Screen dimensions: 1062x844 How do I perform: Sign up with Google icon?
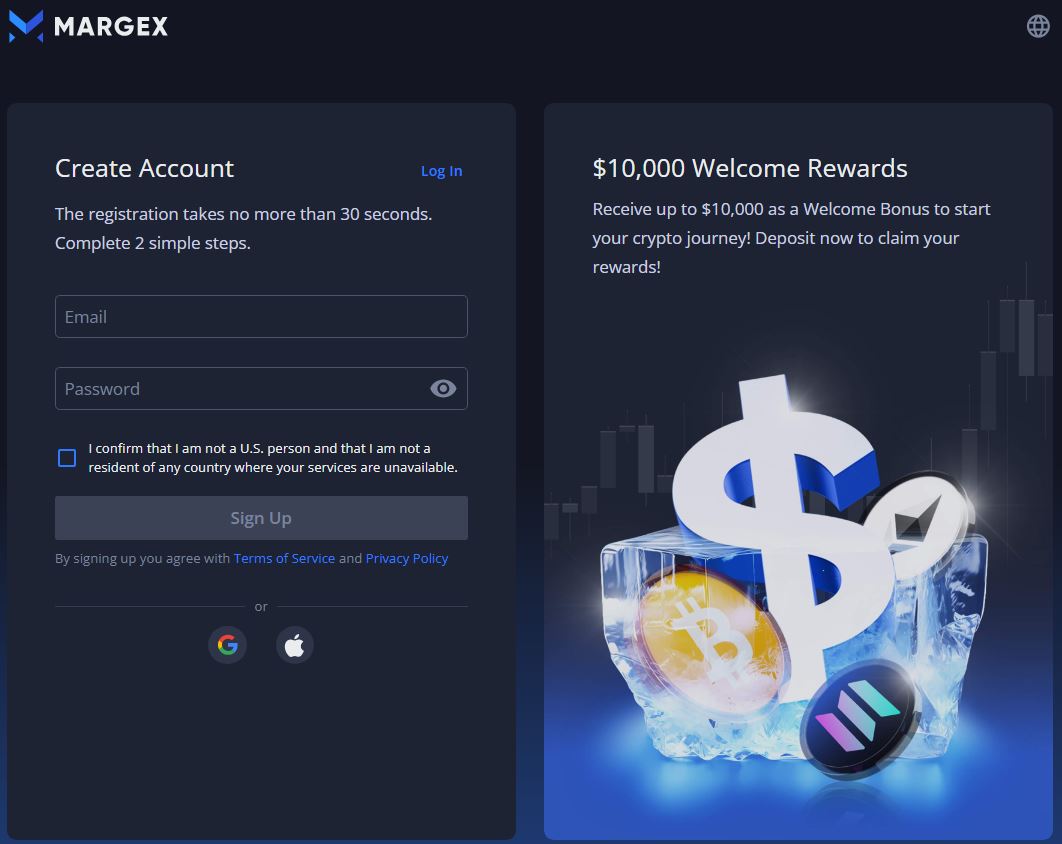tap(228, 644)
